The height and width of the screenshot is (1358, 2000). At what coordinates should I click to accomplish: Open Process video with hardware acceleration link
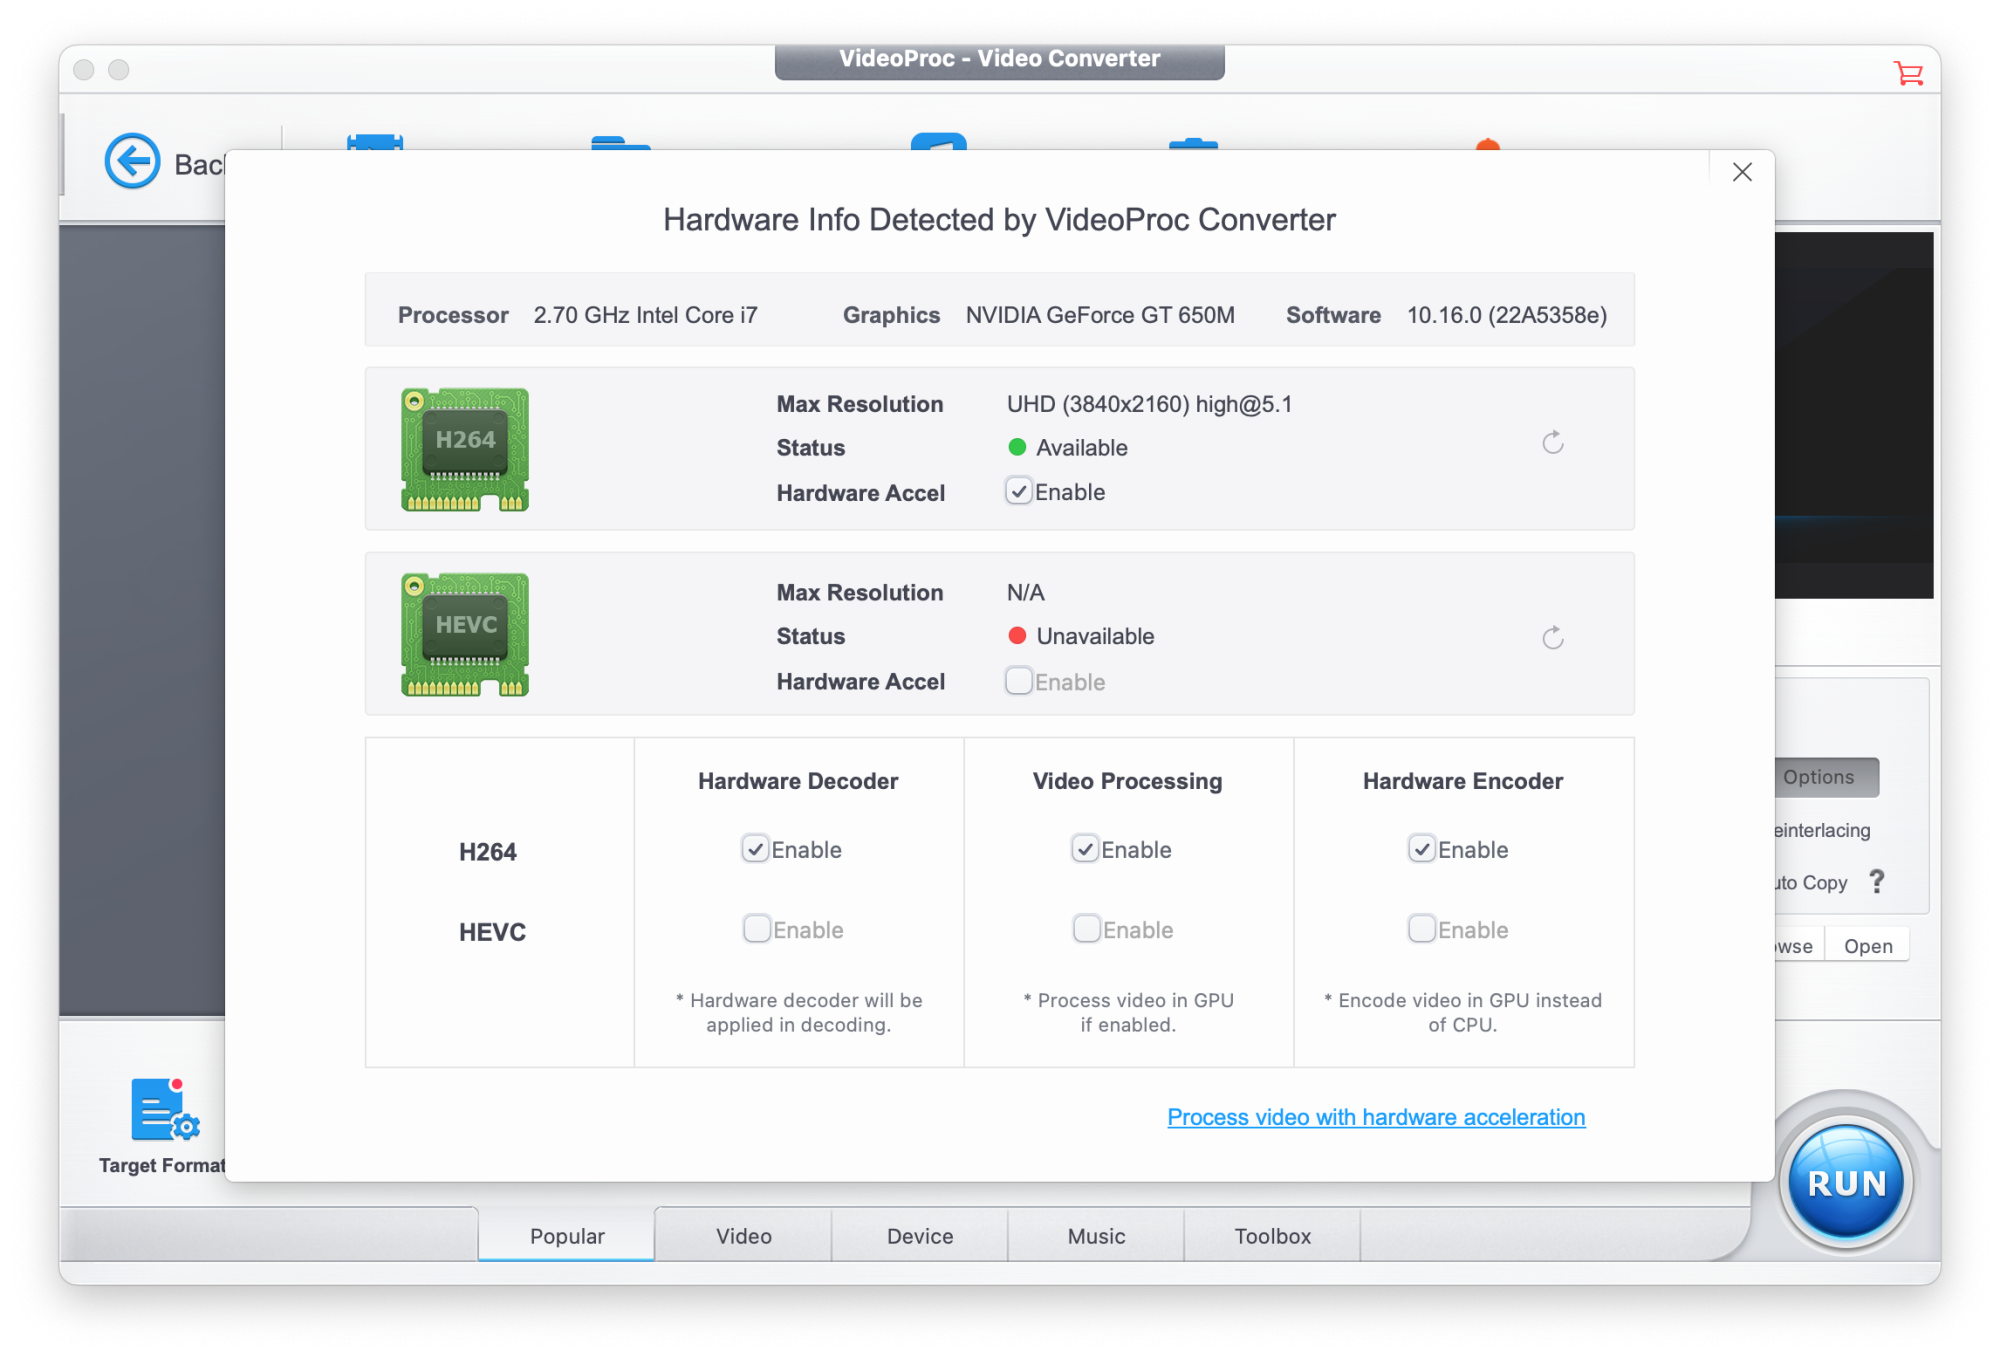pyautogui.click(x=1376, y=1117)
